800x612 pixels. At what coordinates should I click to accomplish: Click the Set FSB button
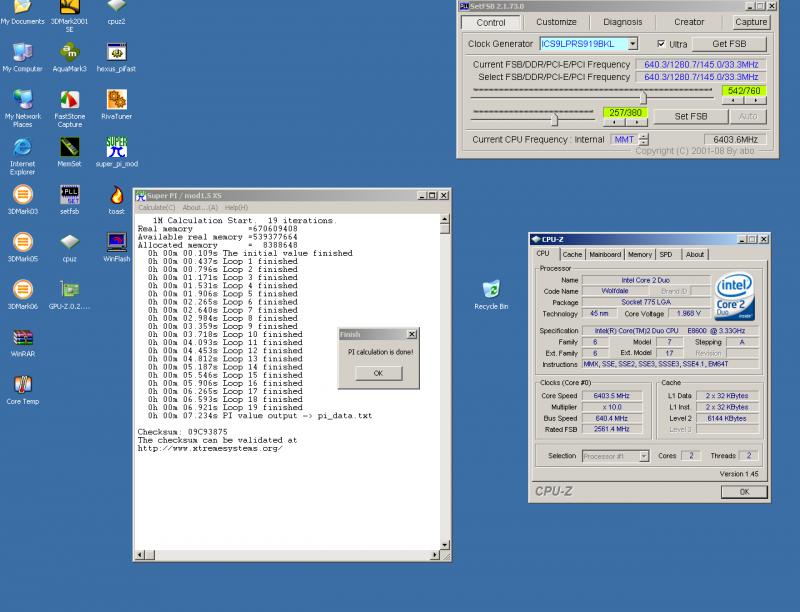point(691,116)
